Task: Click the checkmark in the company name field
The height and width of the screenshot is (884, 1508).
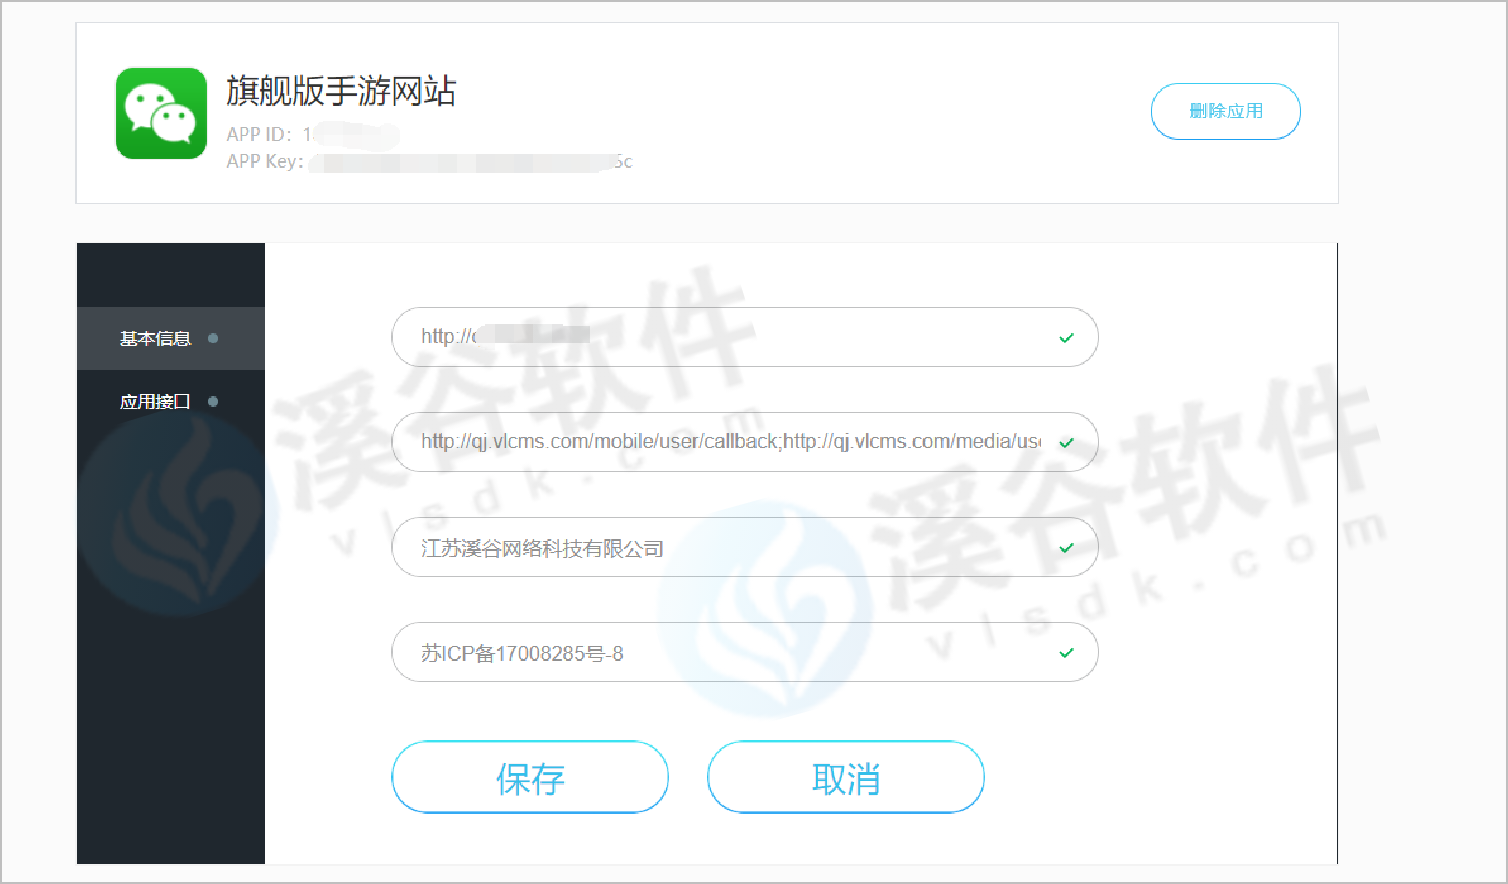Action: [x=1066, y=548]
